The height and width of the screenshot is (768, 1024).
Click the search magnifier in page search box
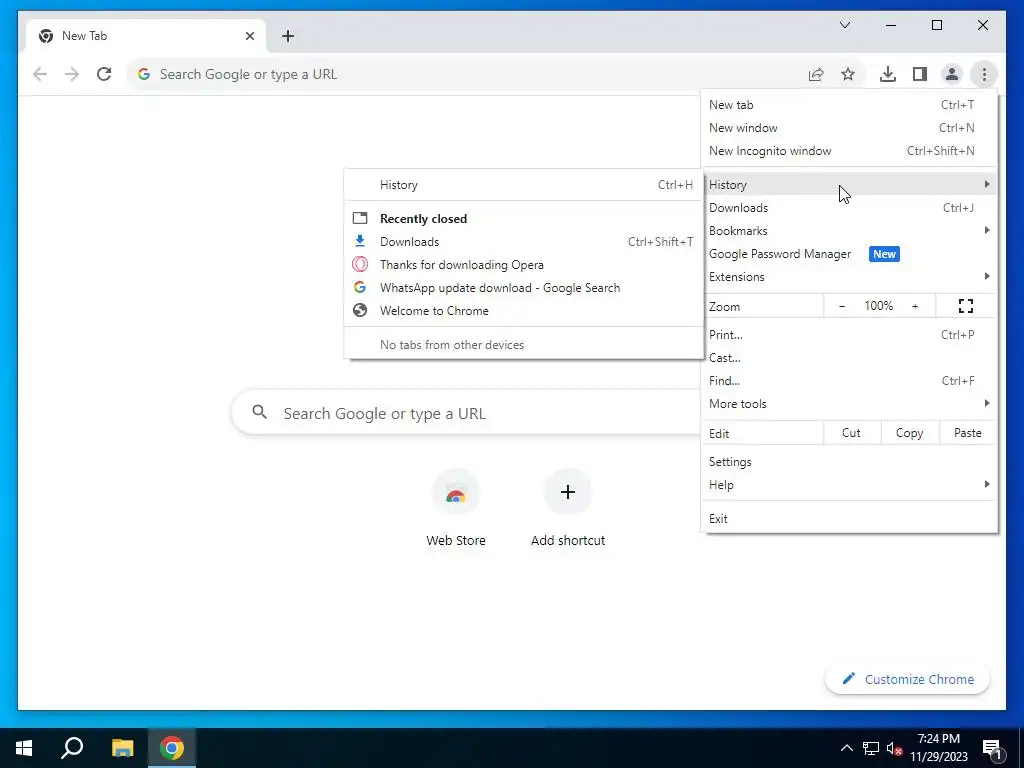(x=260, y=412)
